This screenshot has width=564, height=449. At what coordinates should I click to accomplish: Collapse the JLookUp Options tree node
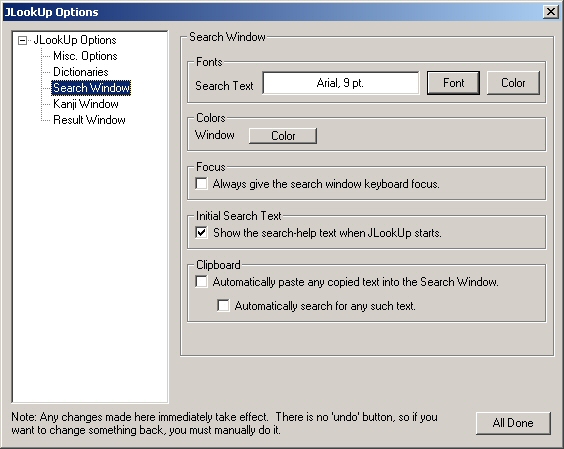22,40
